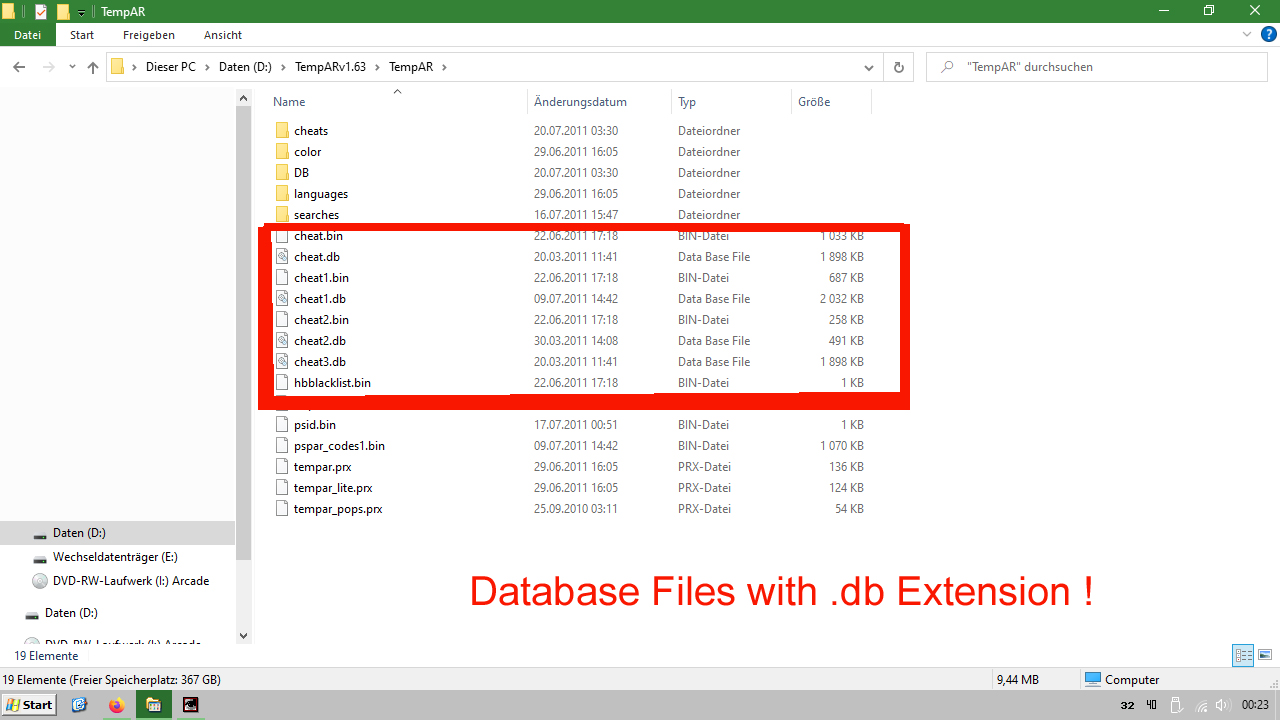Click the TempAR breadcrumb segment
The image size is (1280, 720).
411,67
